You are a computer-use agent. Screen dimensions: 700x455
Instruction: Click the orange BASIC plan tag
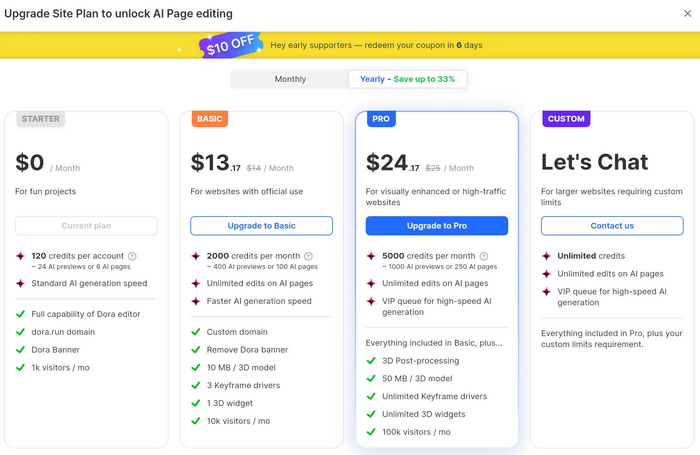pos(210,119)
